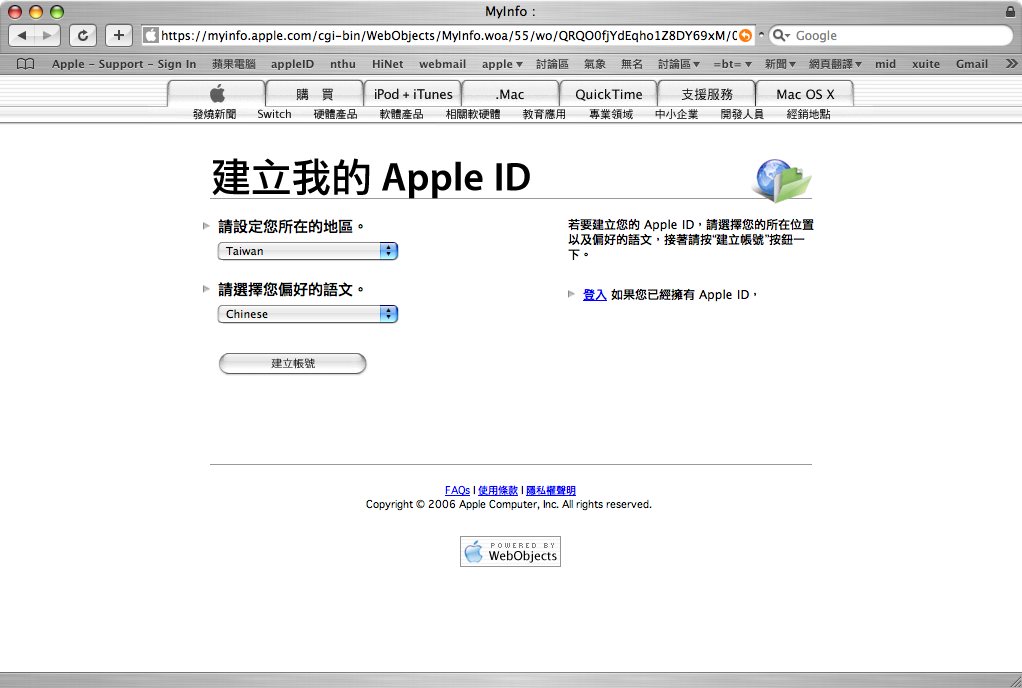This screenshot has width=1022, height=688.
Task: Open the Switch sub-navigation link
Action: pos(274,114)
